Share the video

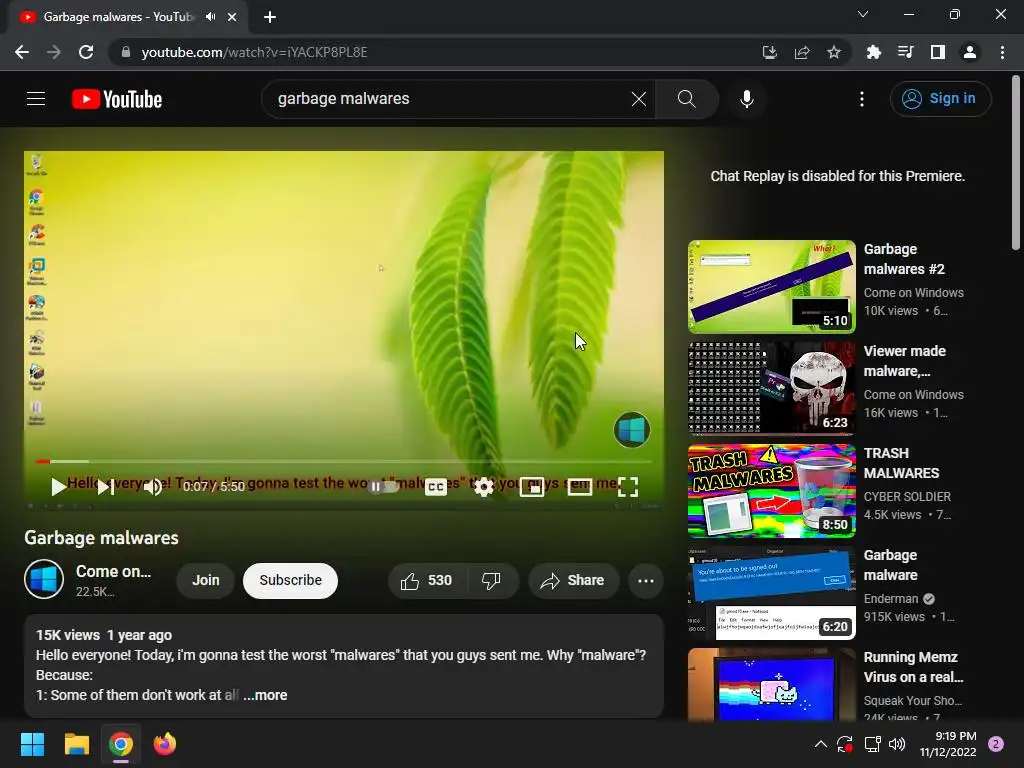tap(573, 581)
